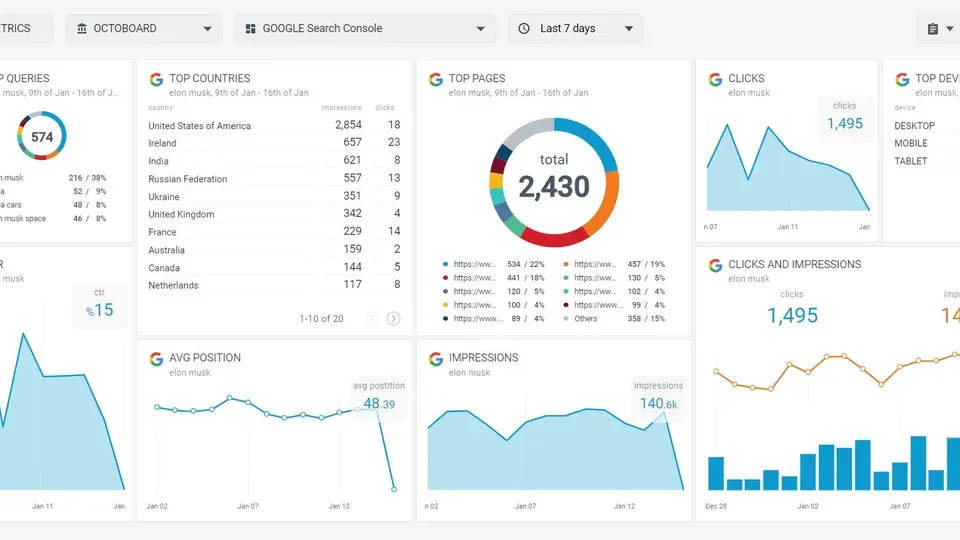The image size is (960, 540).
Task: Select legend entry with 120 / 5%
Action: pos(493,291)
